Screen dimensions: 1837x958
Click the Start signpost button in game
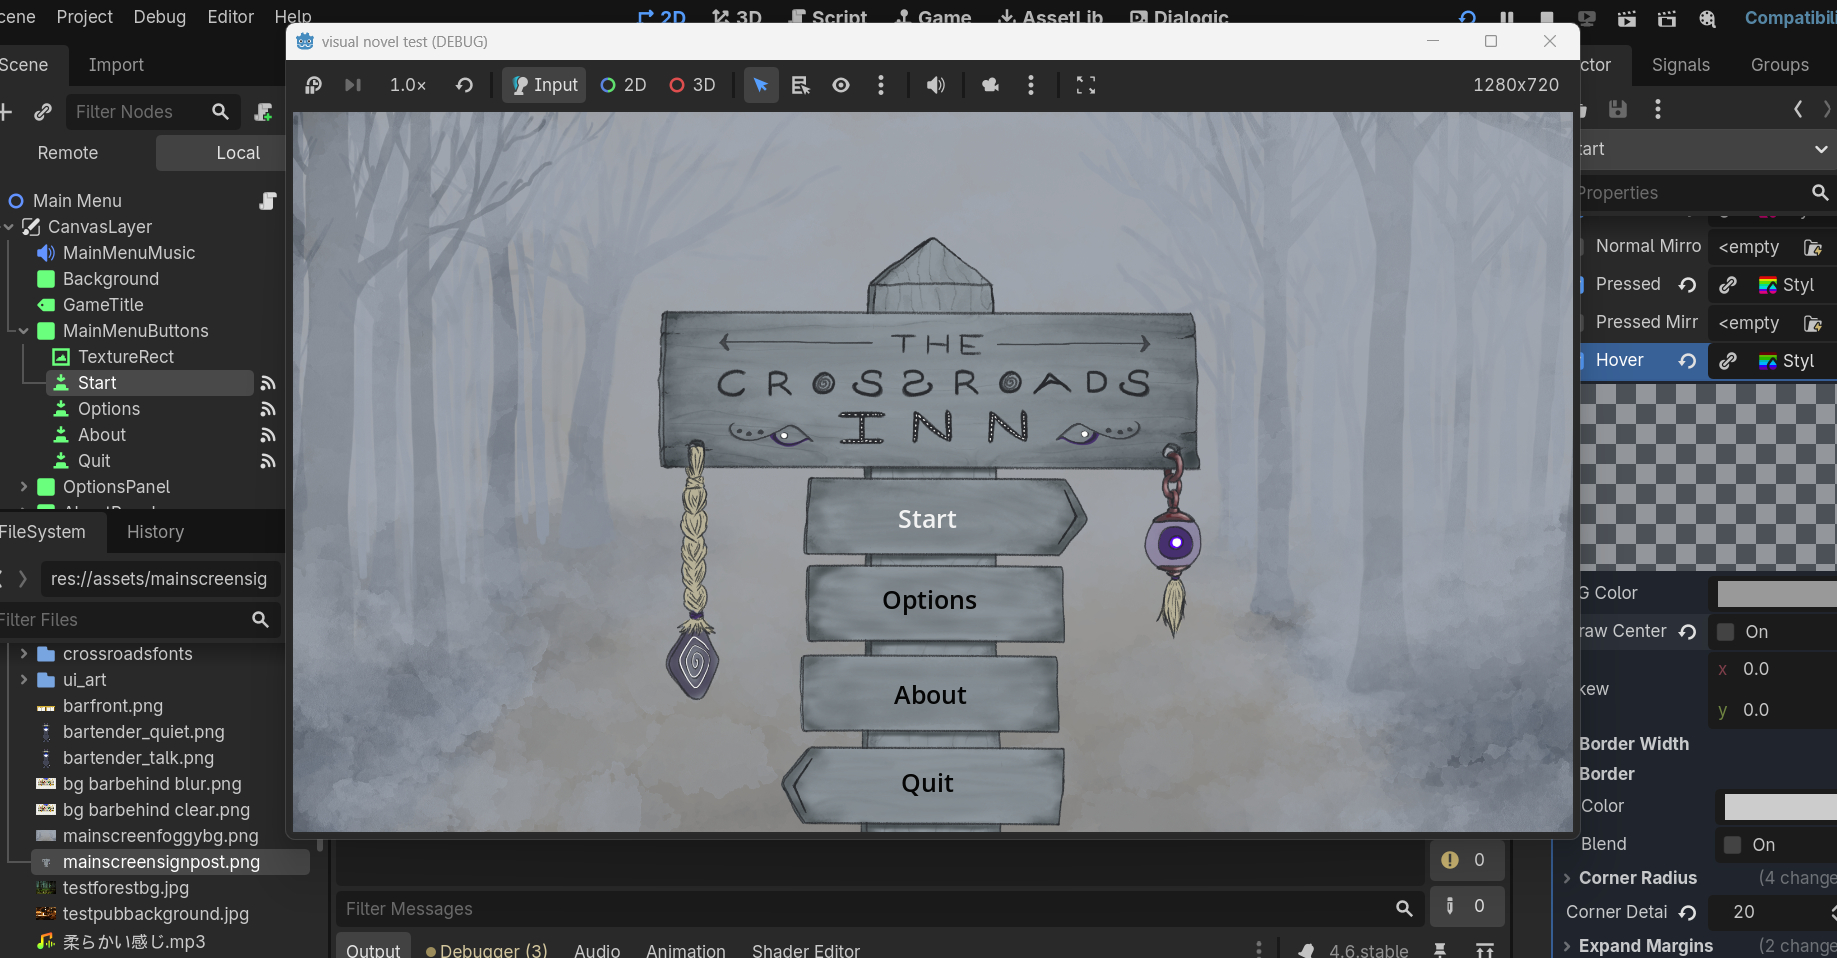click(927, 519)
